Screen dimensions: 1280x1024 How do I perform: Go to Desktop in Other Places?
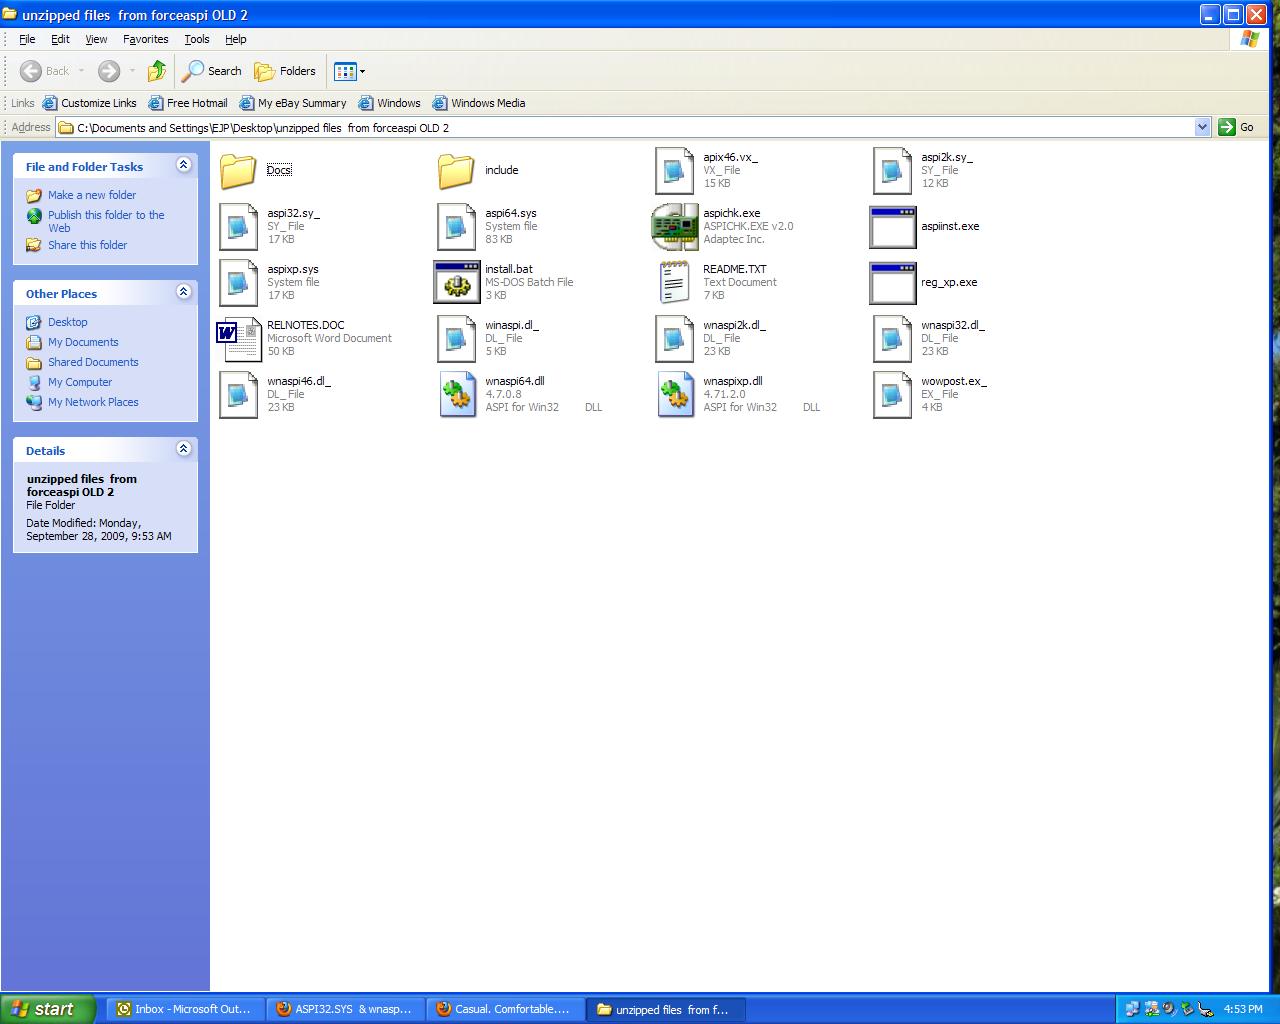pyautogui.click(x=67, y=322)
